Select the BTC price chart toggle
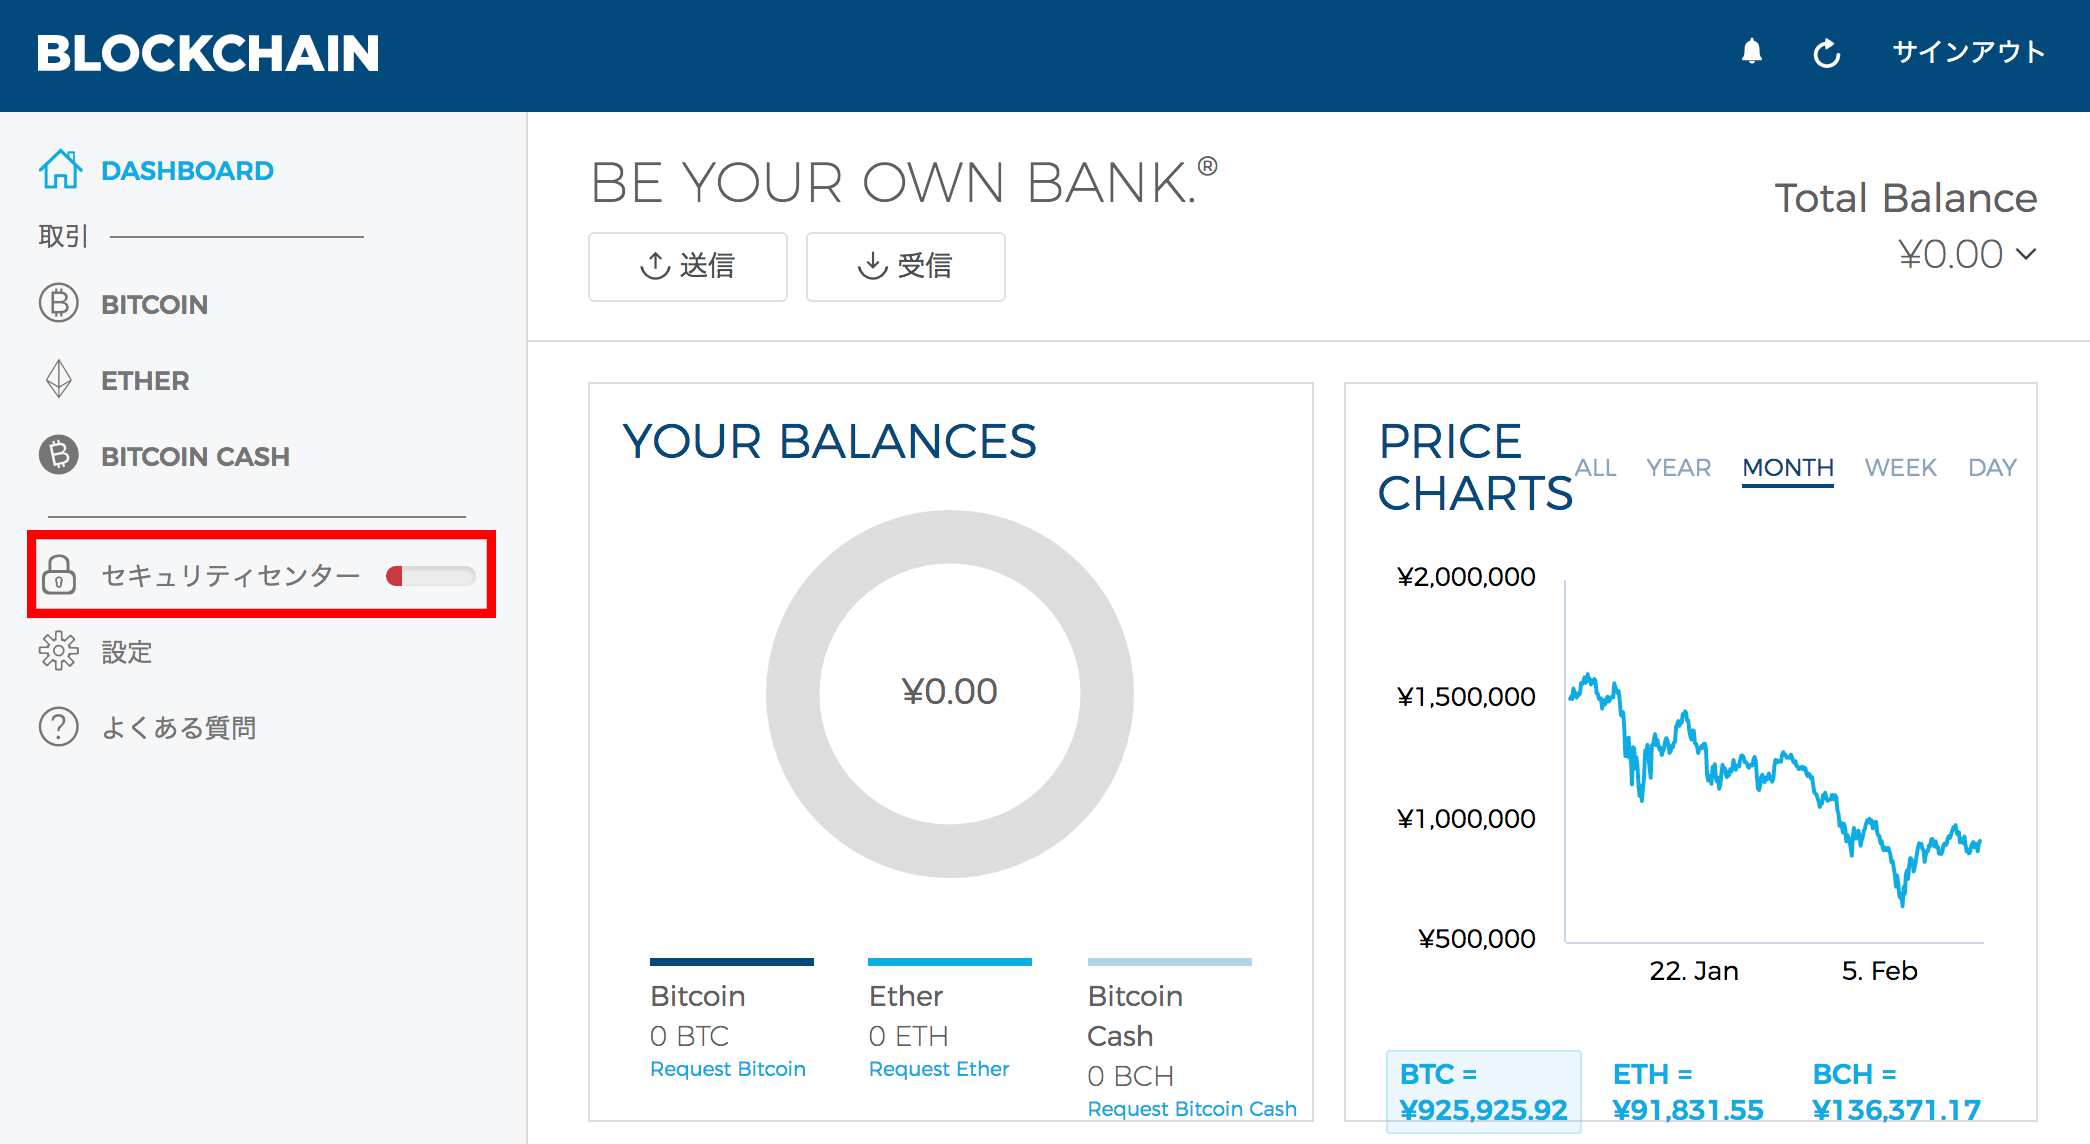This screenshot has width=2090, height=1144. point(1483,1091)
